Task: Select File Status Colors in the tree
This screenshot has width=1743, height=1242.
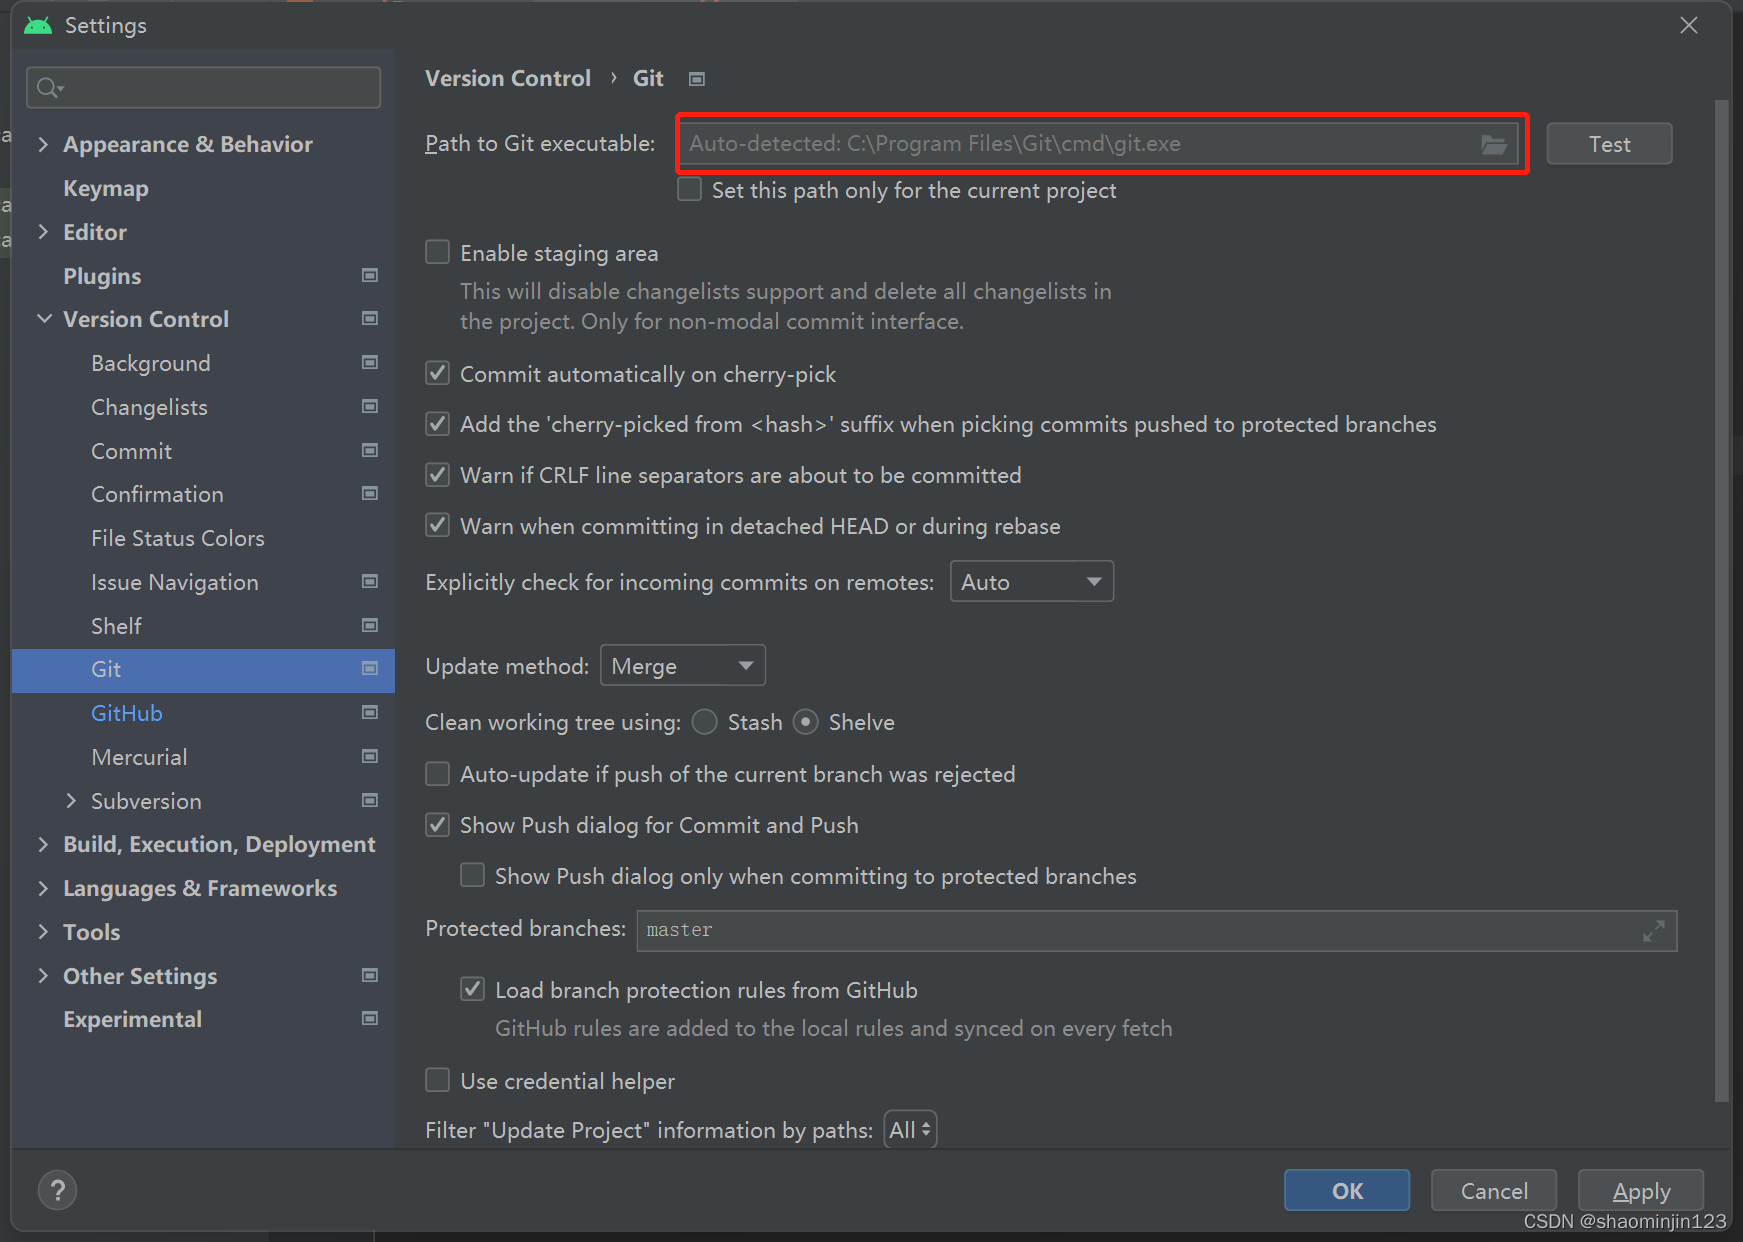Action: point(178,538)
